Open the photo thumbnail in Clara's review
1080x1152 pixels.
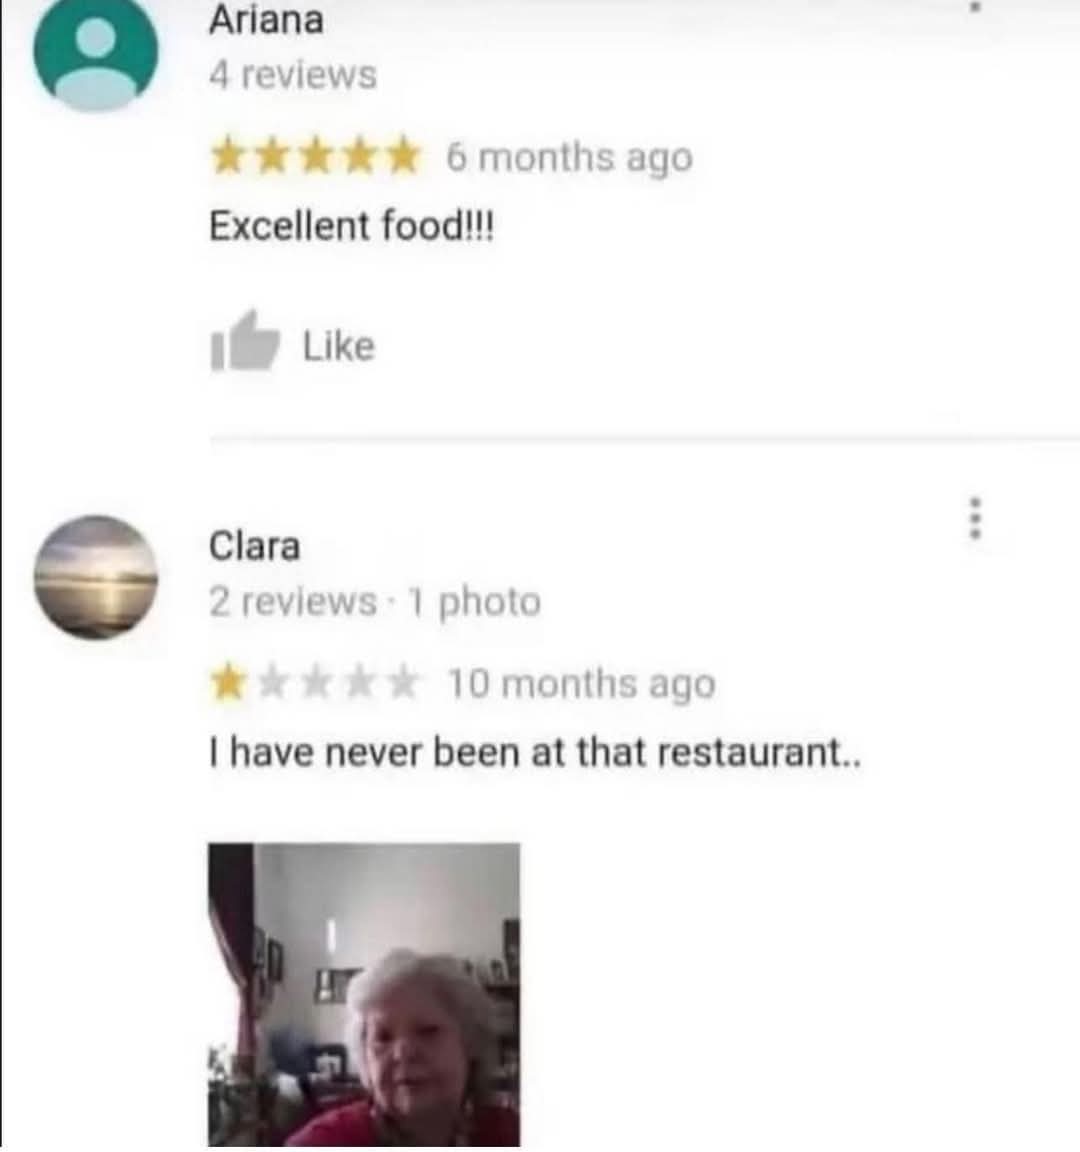(364, 995)
